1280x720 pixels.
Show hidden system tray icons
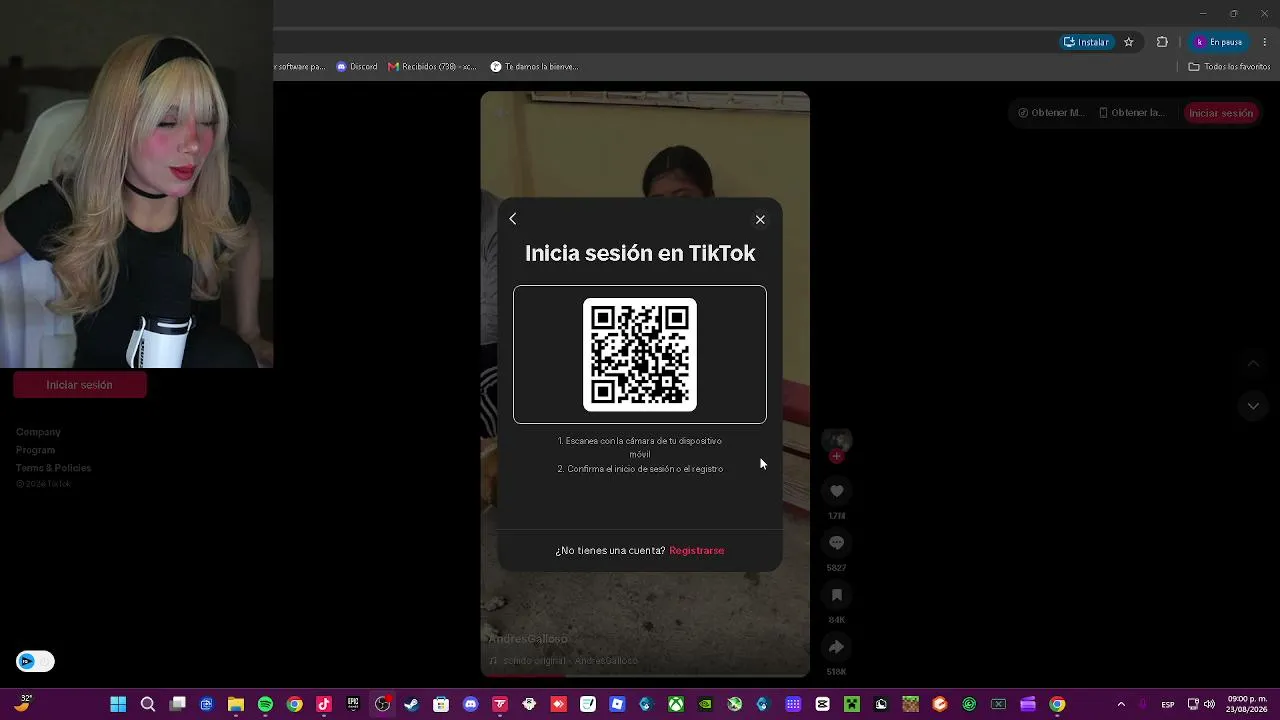[x=1121, y=705]
